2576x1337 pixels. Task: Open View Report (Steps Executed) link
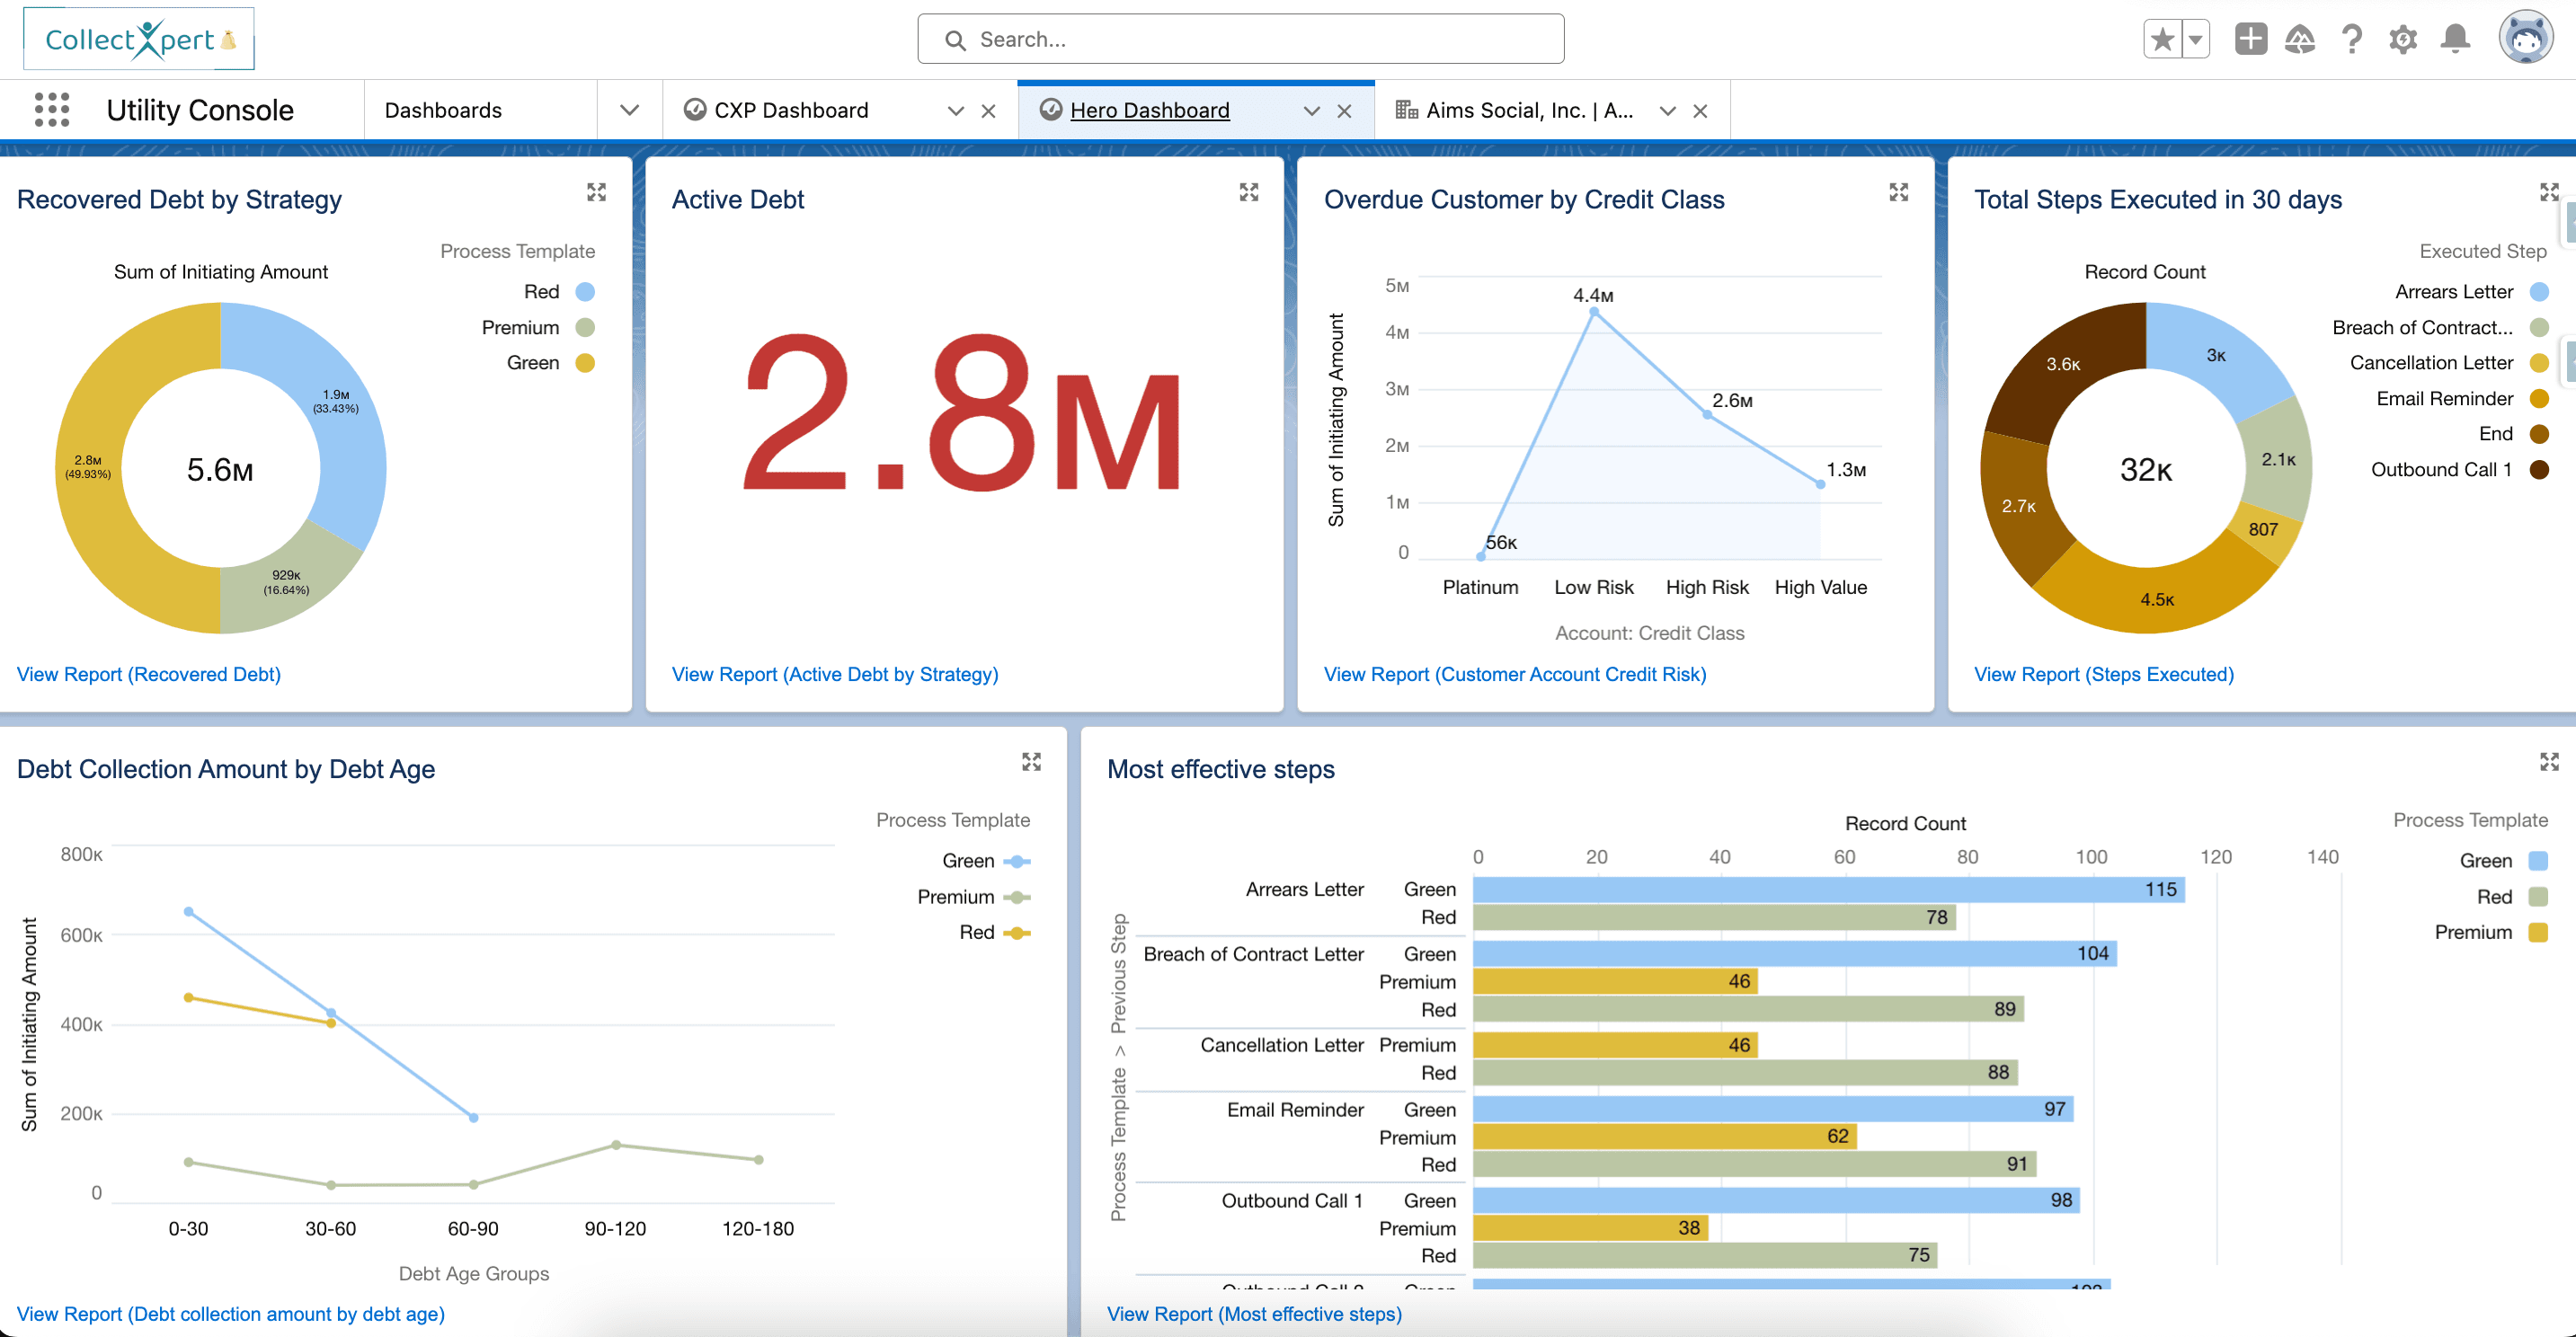coord(2104,674)
